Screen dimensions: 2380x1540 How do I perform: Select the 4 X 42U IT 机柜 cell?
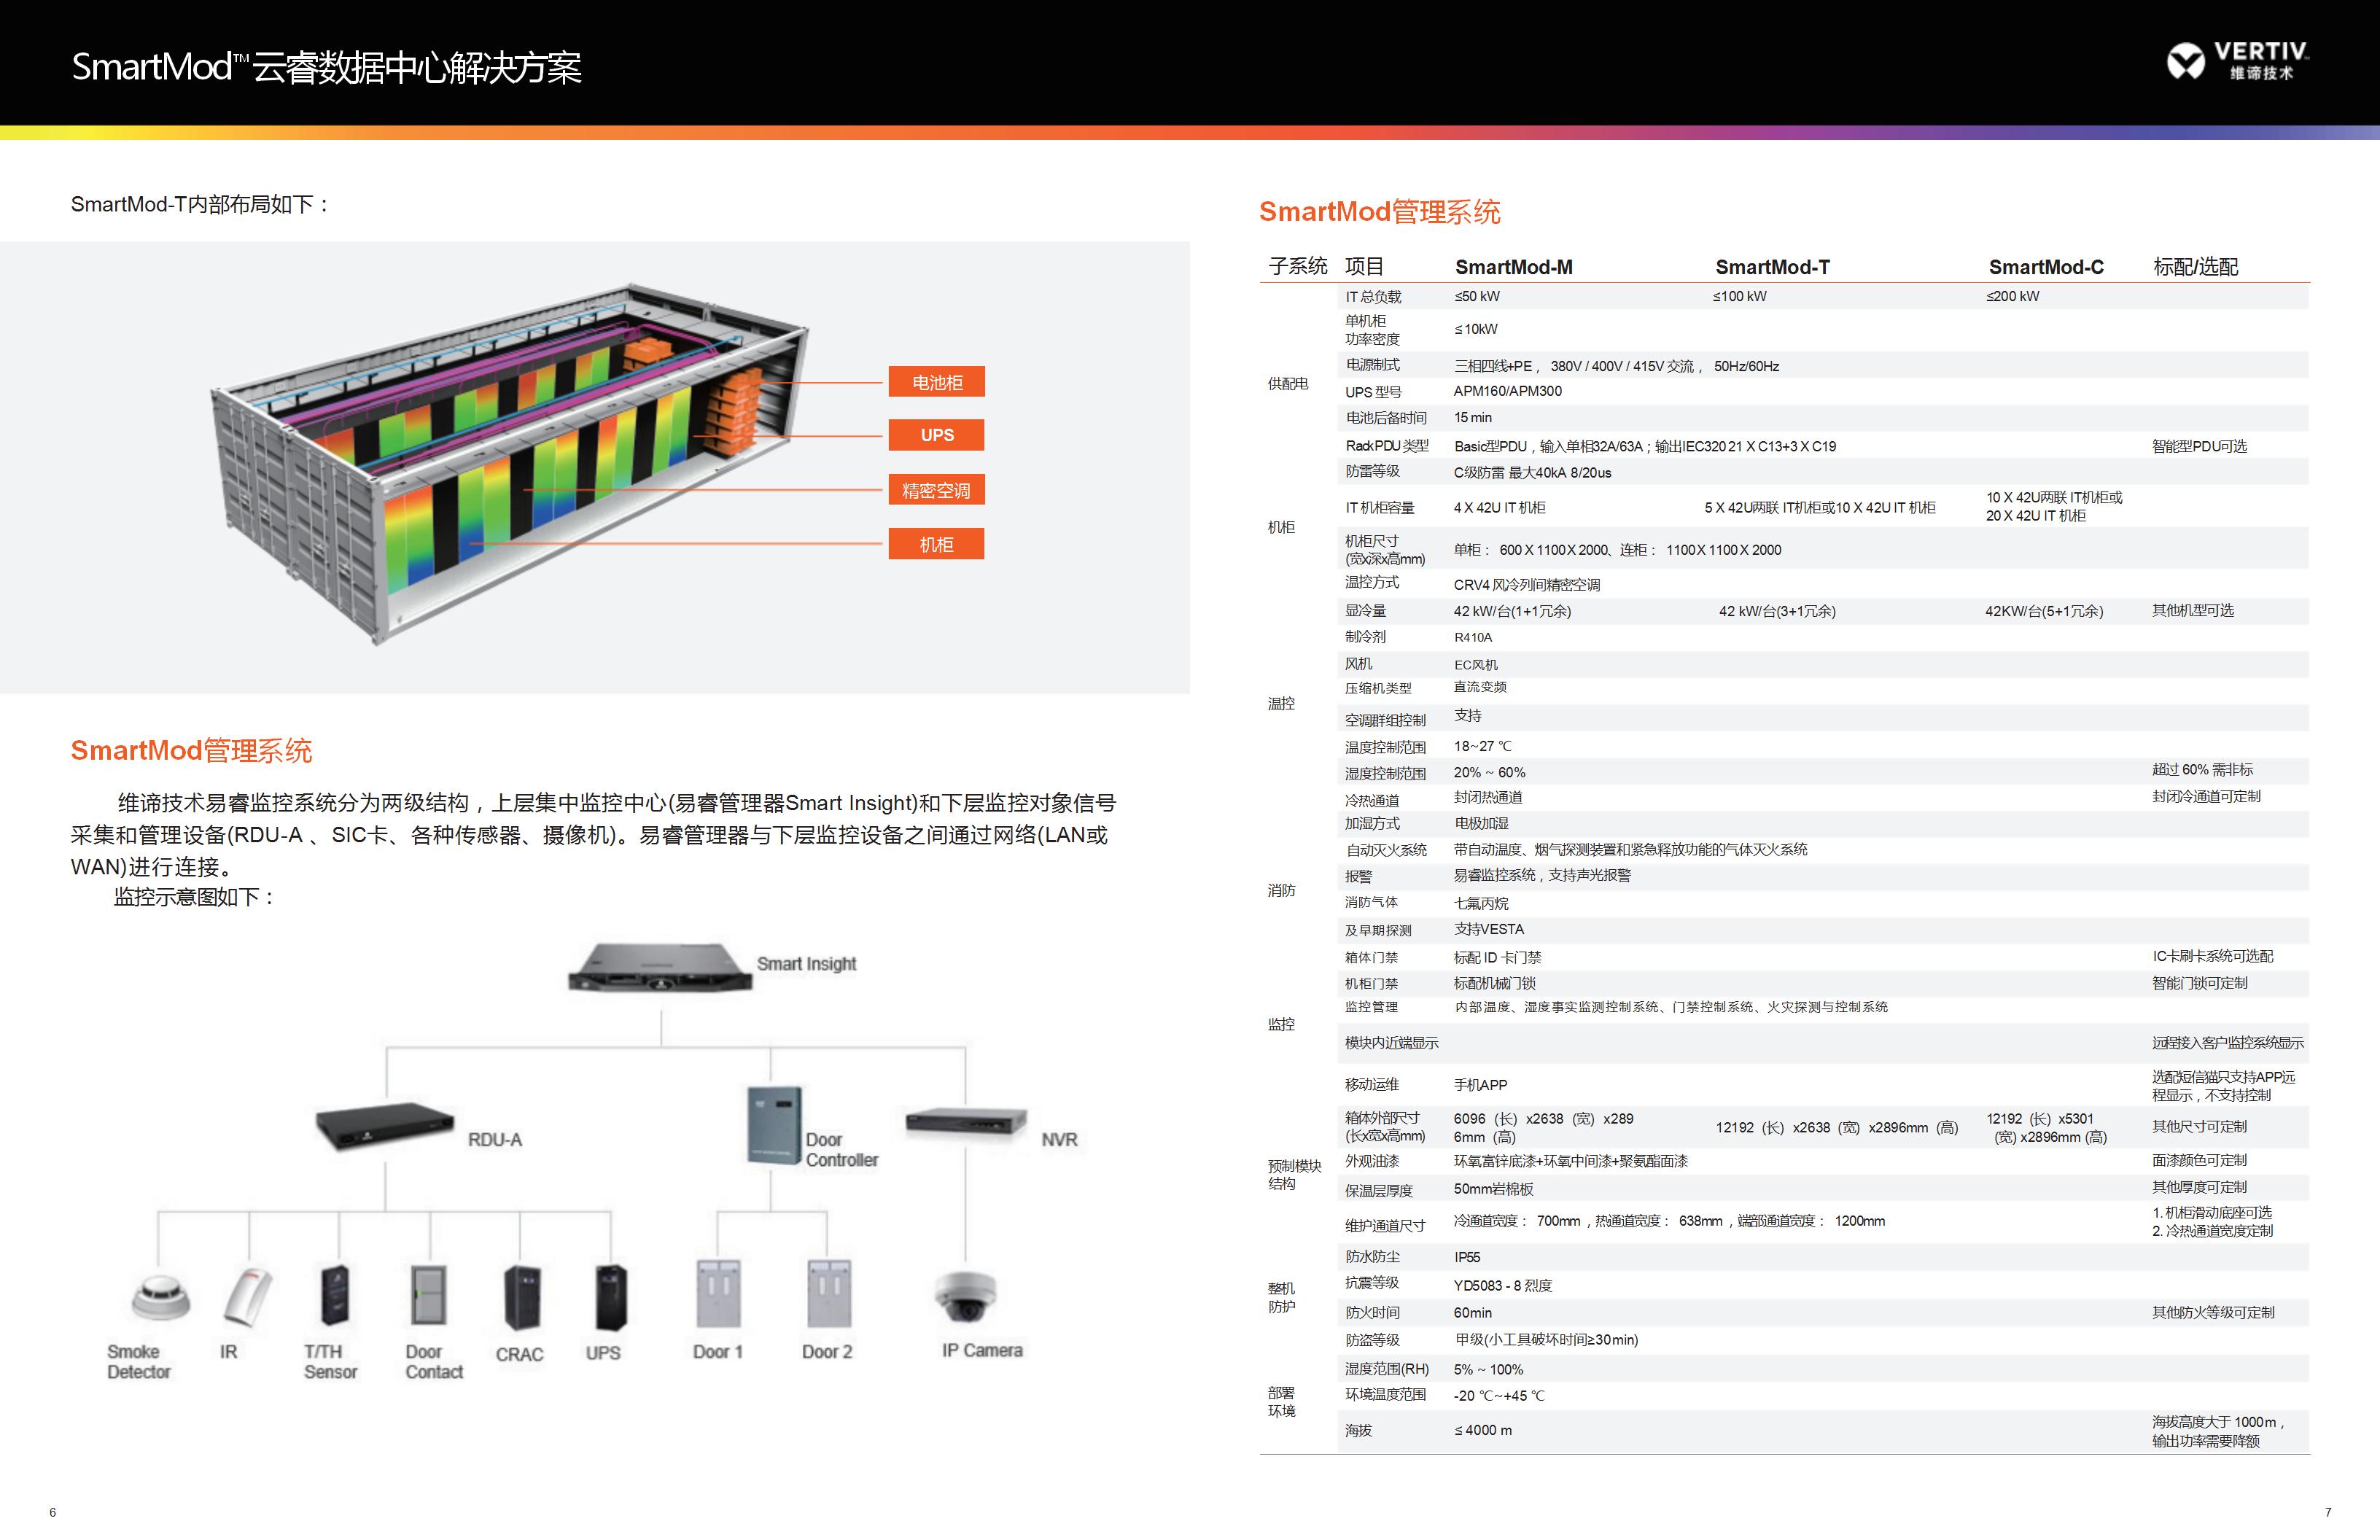coord(1499,507)
